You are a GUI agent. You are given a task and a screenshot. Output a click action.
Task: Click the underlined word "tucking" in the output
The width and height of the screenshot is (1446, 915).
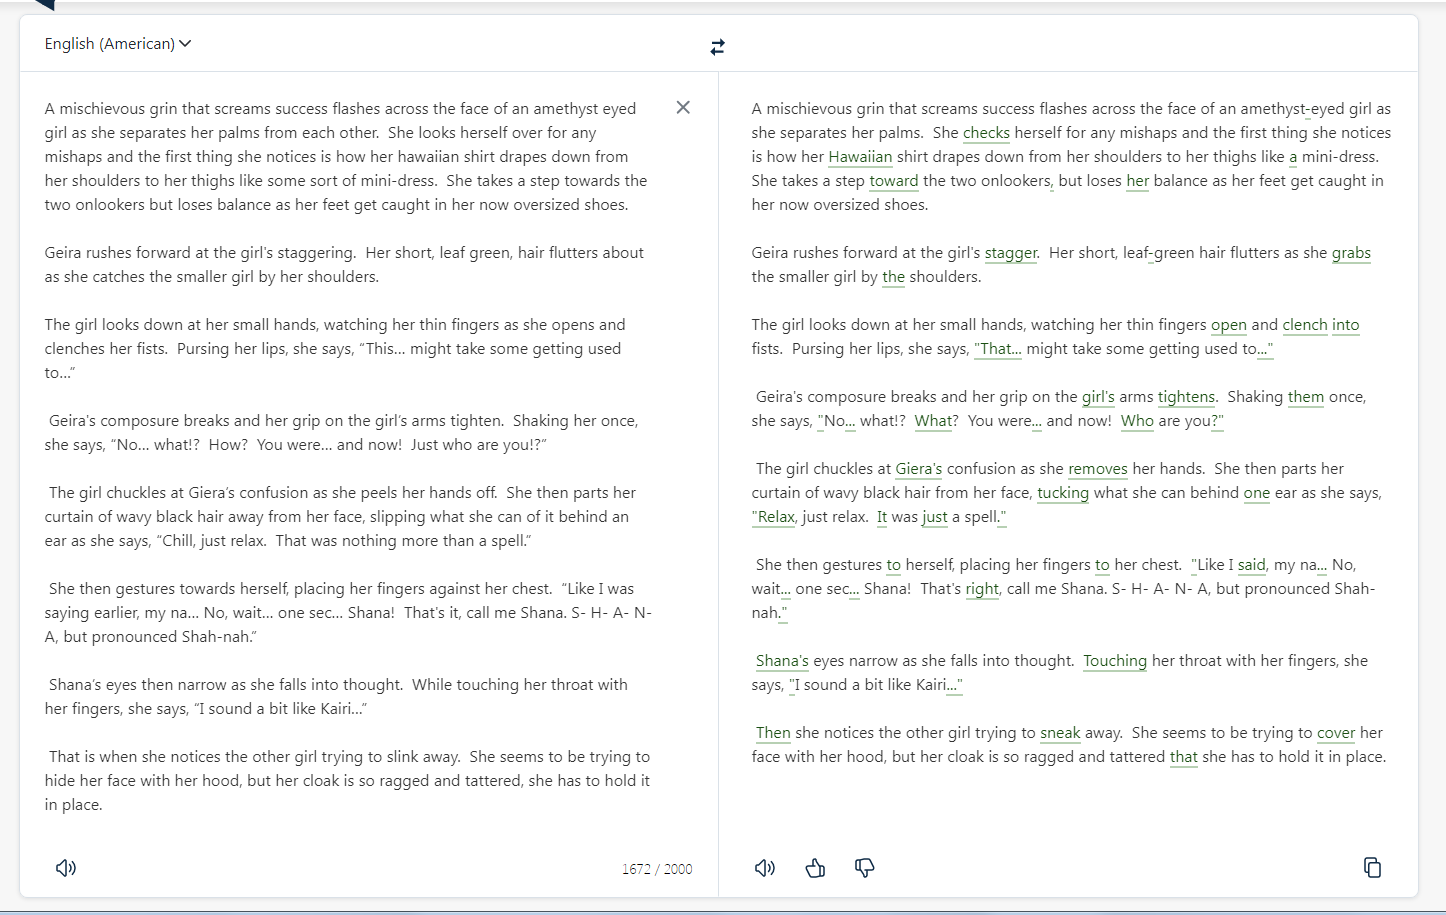click(x=1063, y=493)
